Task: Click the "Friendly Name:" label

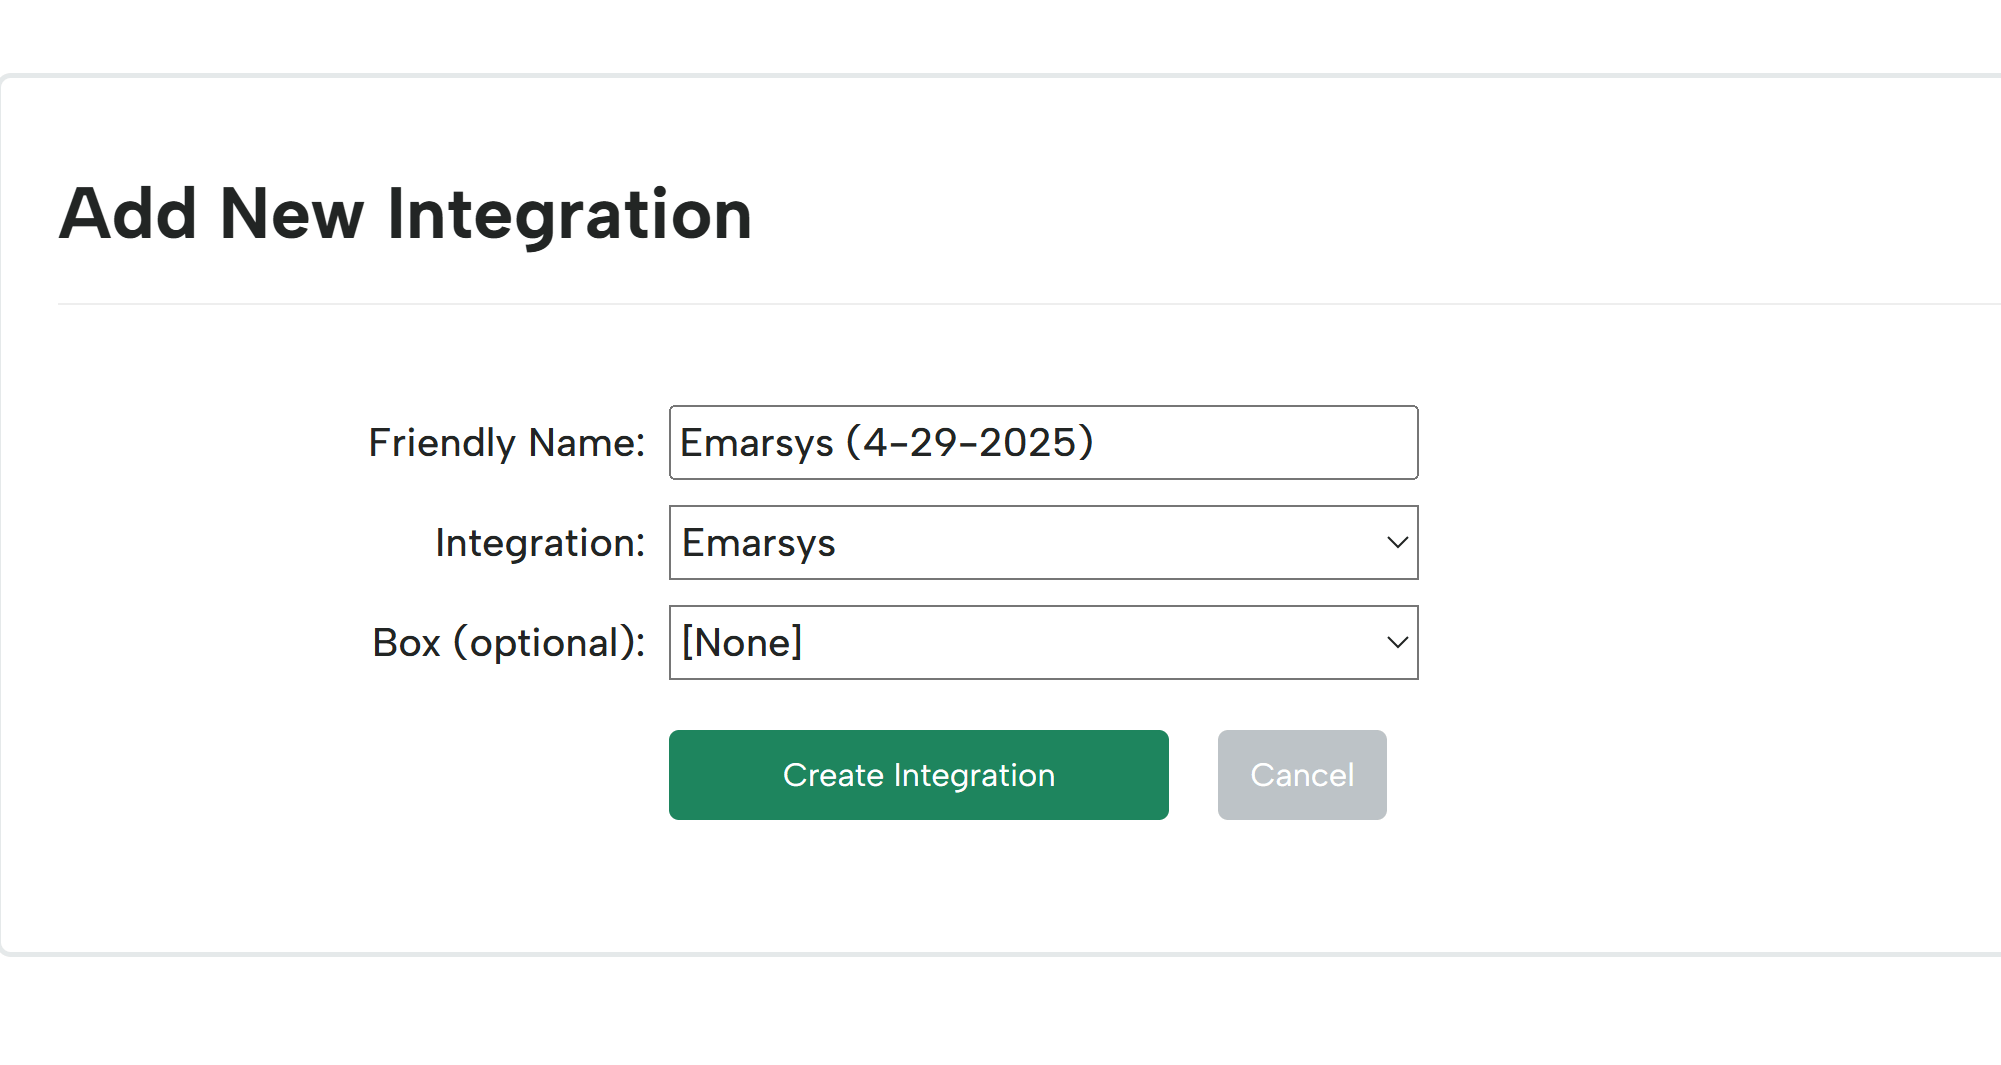Action: point(507,443)
